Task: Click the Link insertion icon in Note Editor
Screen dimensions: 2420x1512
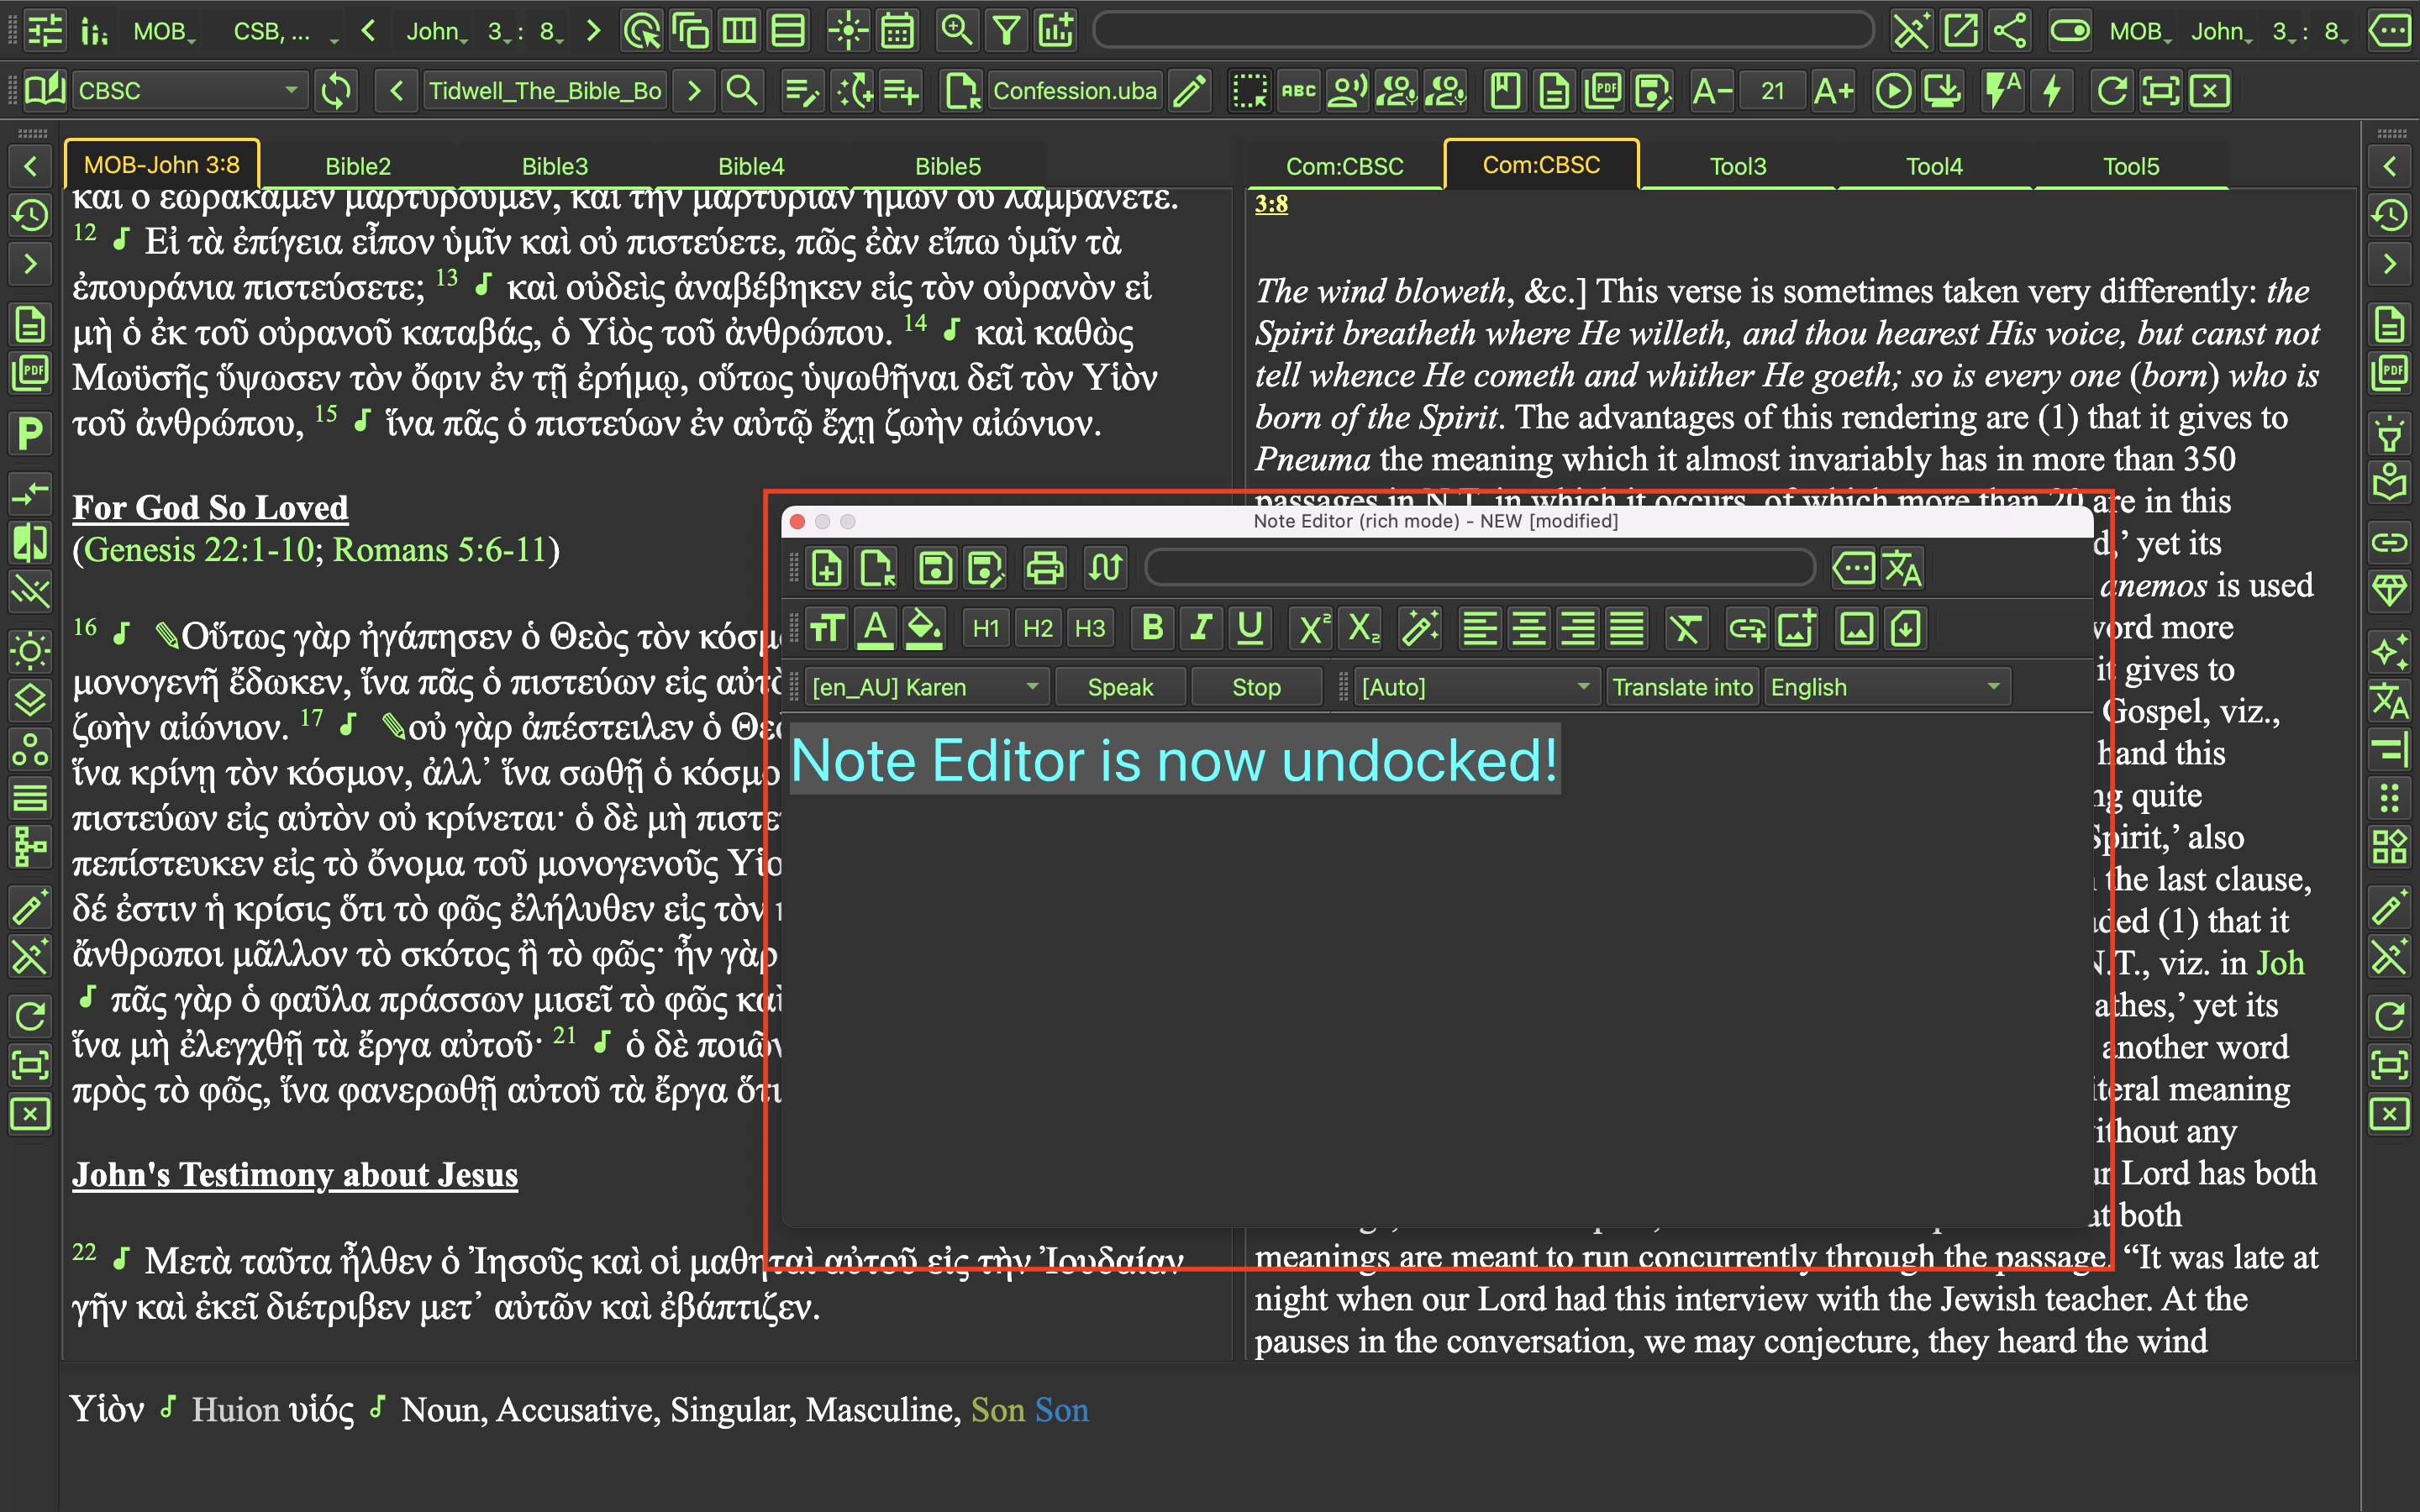Action: (1748, 631)
